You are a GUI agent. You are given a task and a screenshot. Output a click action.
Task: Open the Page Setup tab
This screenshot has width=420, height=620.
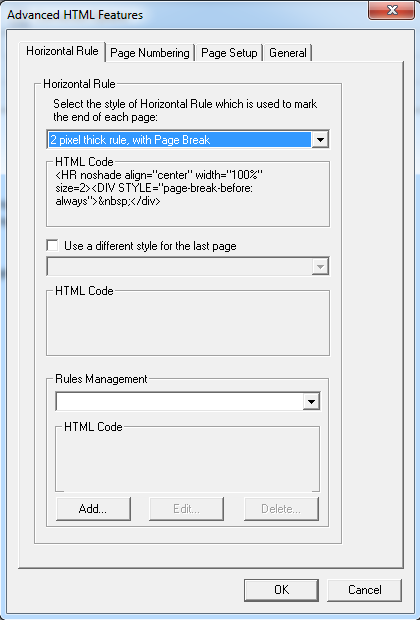[x=229, y=53]
